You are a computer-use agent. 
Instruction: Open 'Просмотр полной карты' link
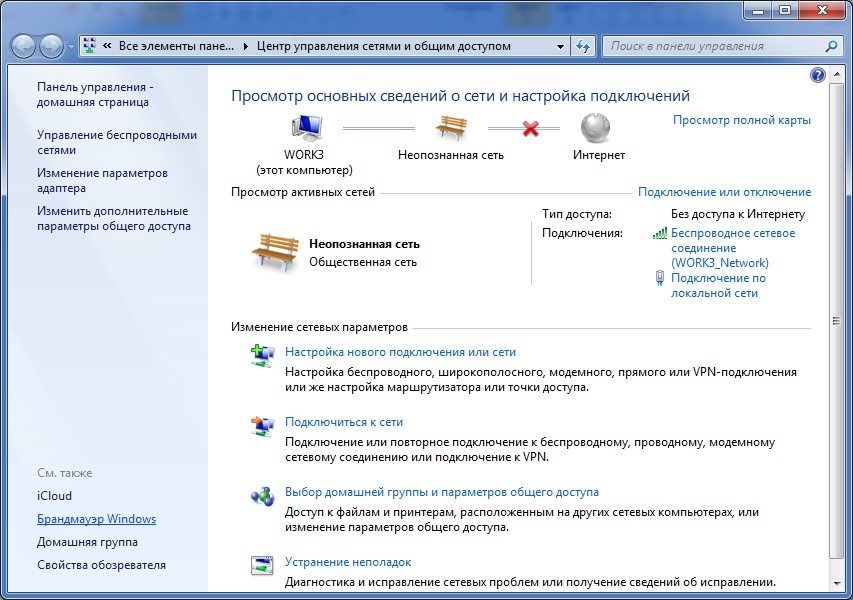click(741, 120)
